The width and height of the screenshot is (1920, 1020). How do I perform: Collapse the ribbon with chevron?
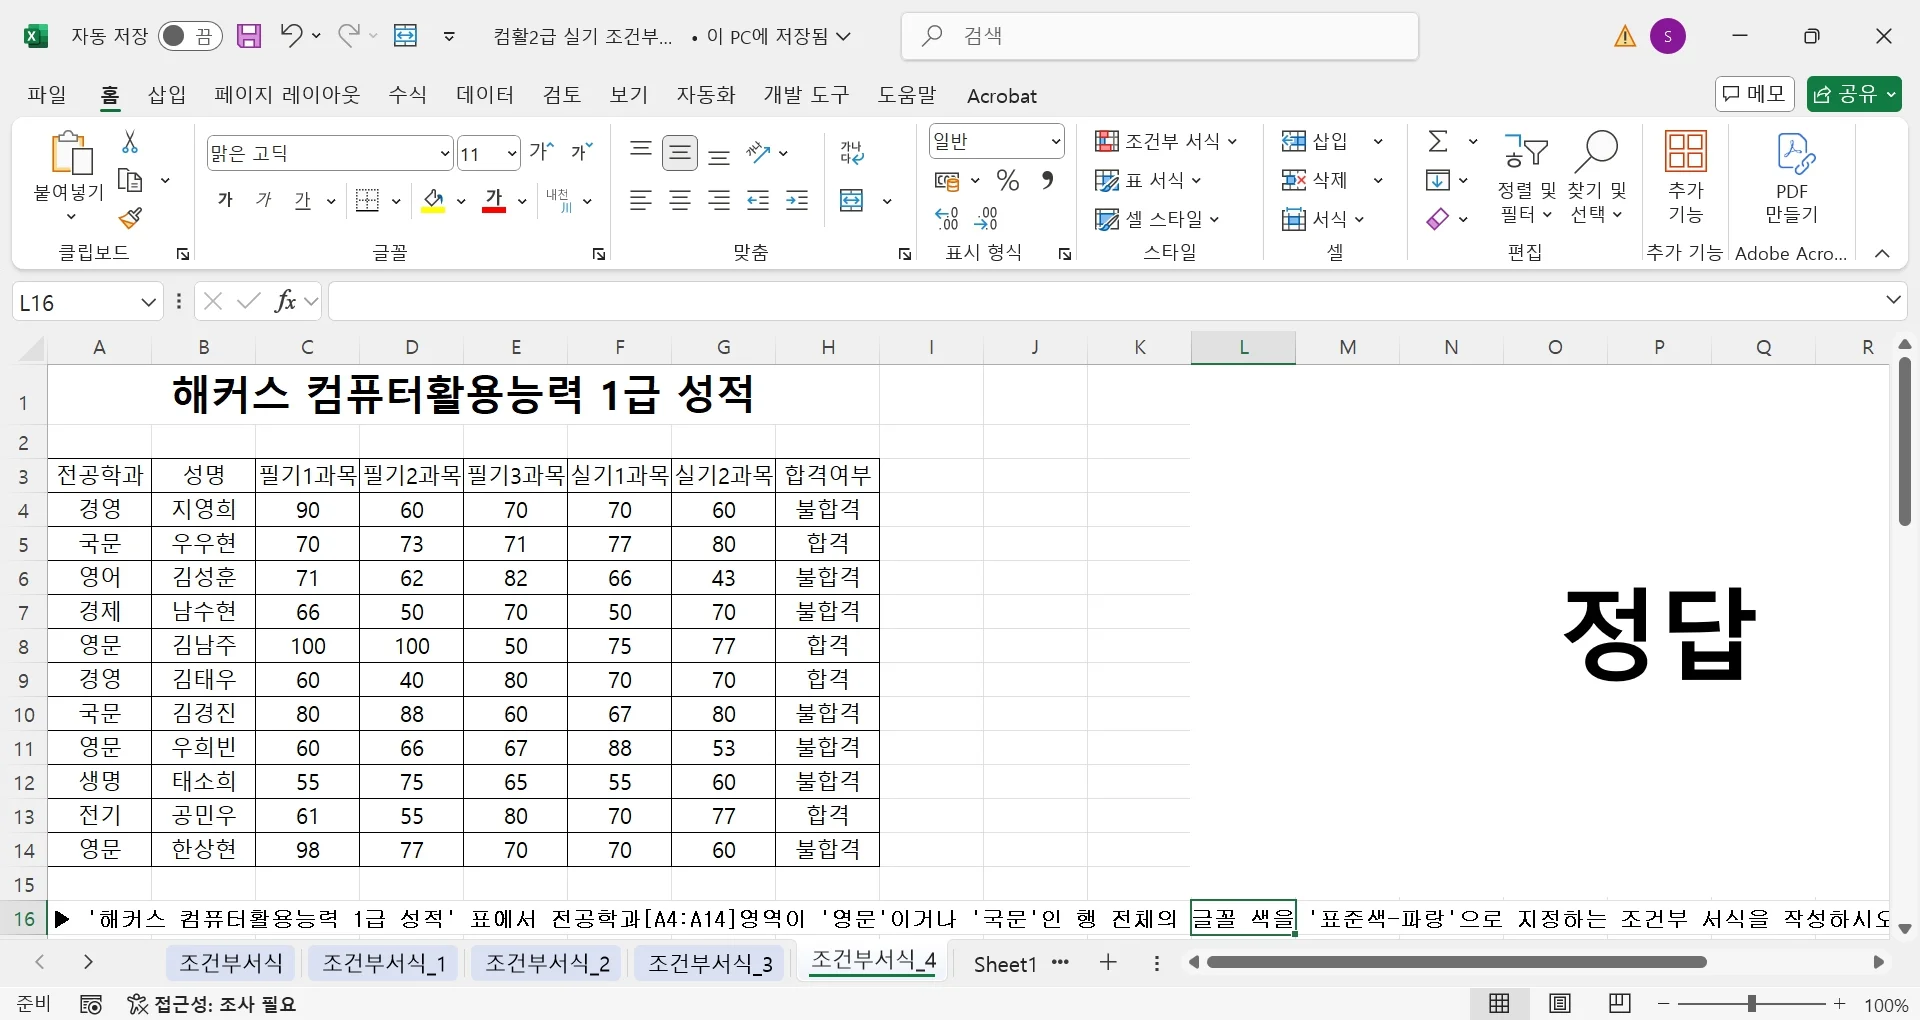click(x=1882, y=254)
